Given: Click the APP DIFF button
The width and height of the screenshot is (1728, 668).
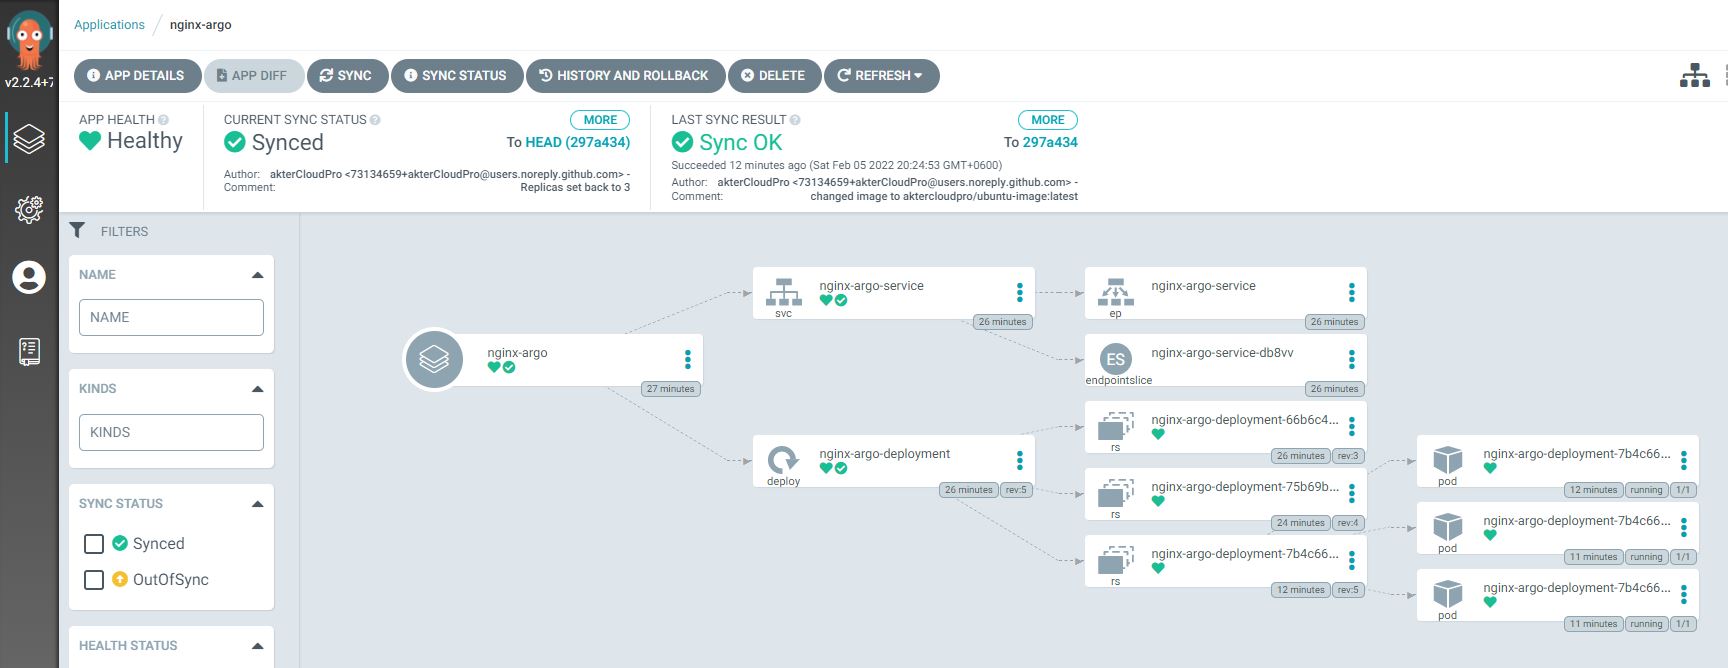Looking at the screenshot, I should tap(253, 76).
